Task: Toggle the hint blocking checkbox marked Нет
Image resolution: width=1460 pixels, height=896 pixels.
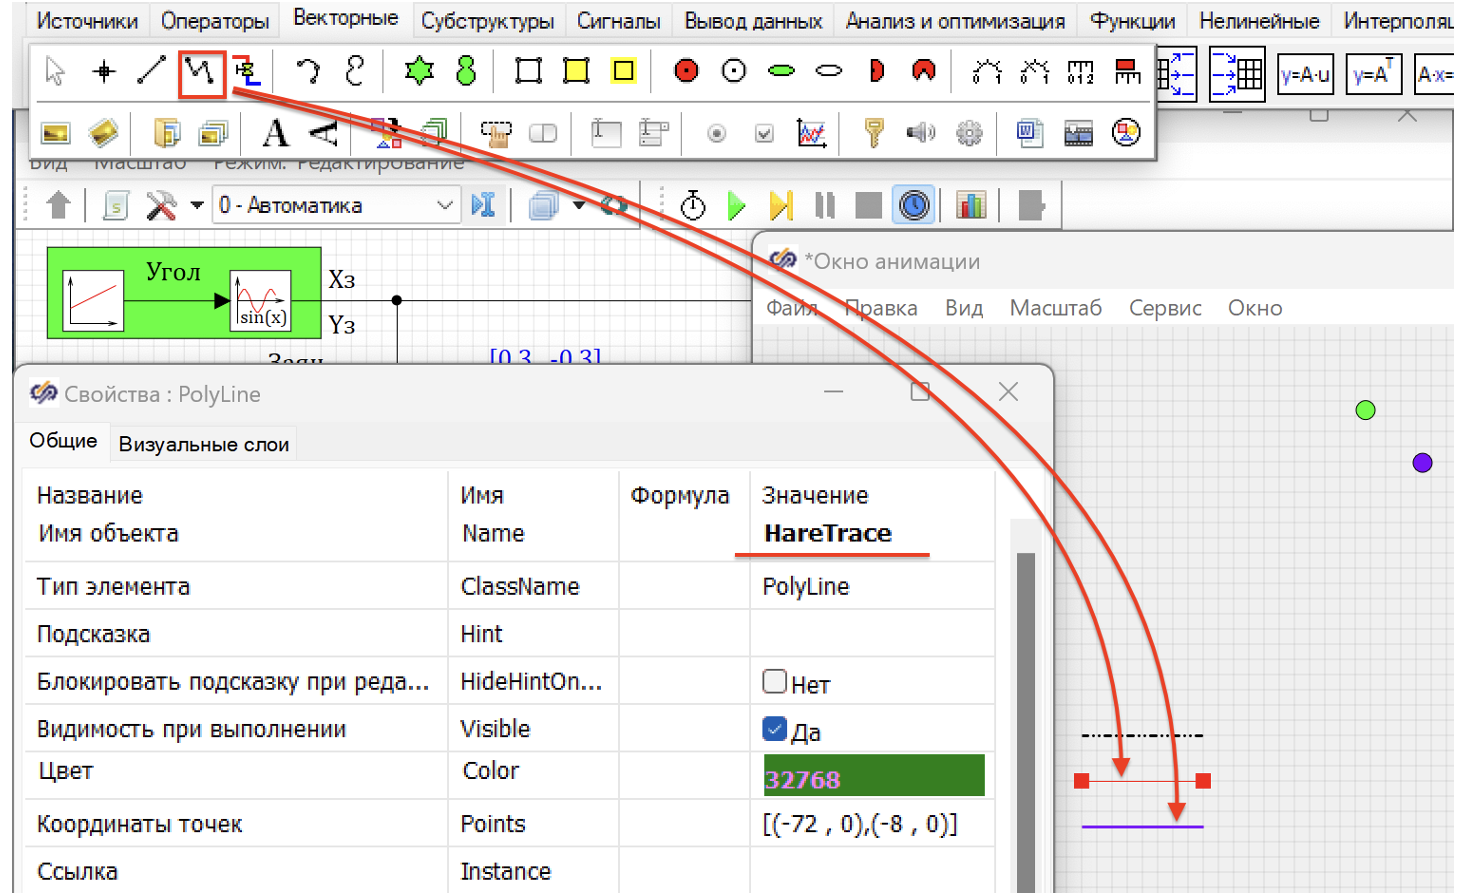Action: [774, 682]
